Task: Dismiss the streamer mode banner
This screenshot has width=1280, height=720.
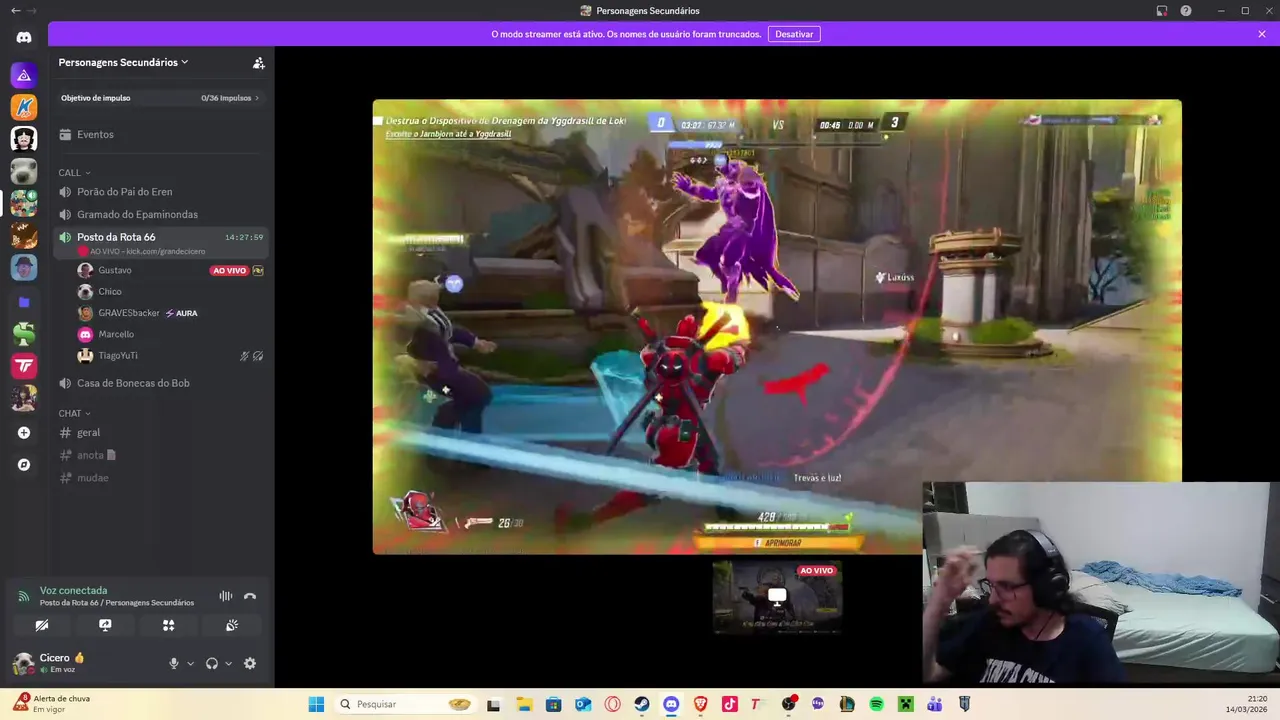Action: coord(1262,34)
